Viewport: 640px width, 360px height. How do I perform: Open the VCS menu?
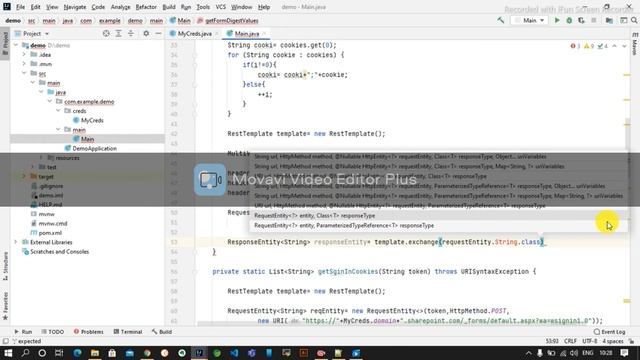click(220, 7)
